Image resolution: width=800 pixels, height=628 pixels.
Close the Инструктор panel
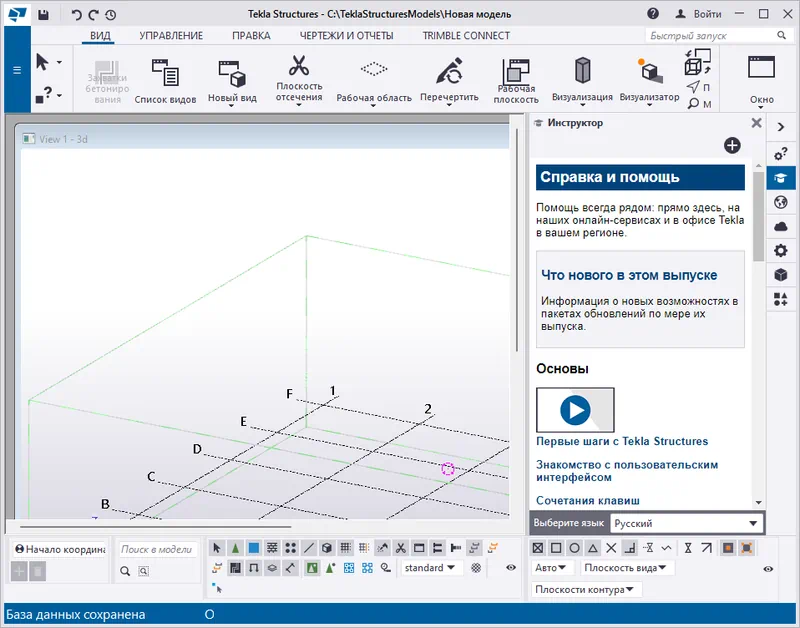757,123
